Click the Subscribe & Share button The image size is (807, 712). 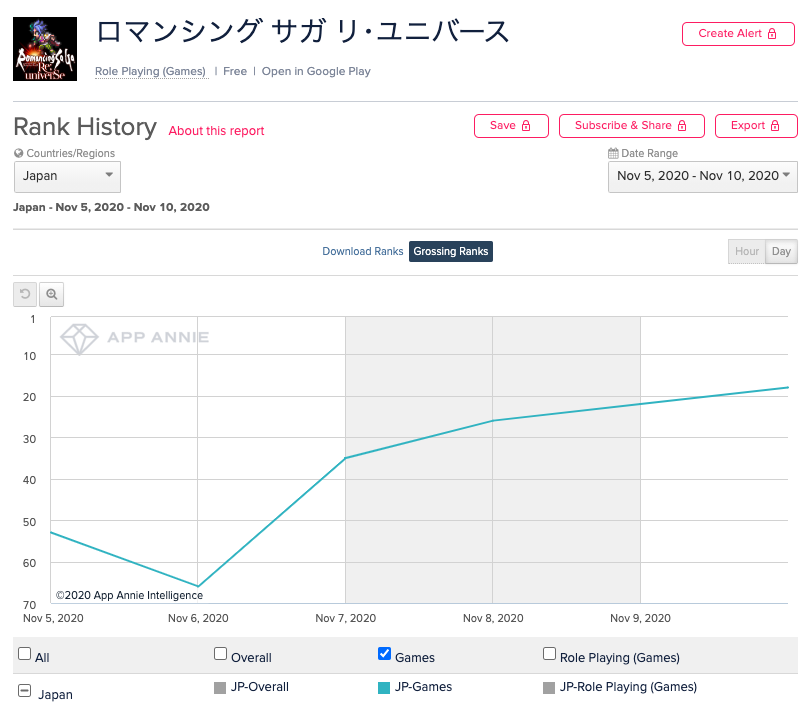[x=631, y=126]
